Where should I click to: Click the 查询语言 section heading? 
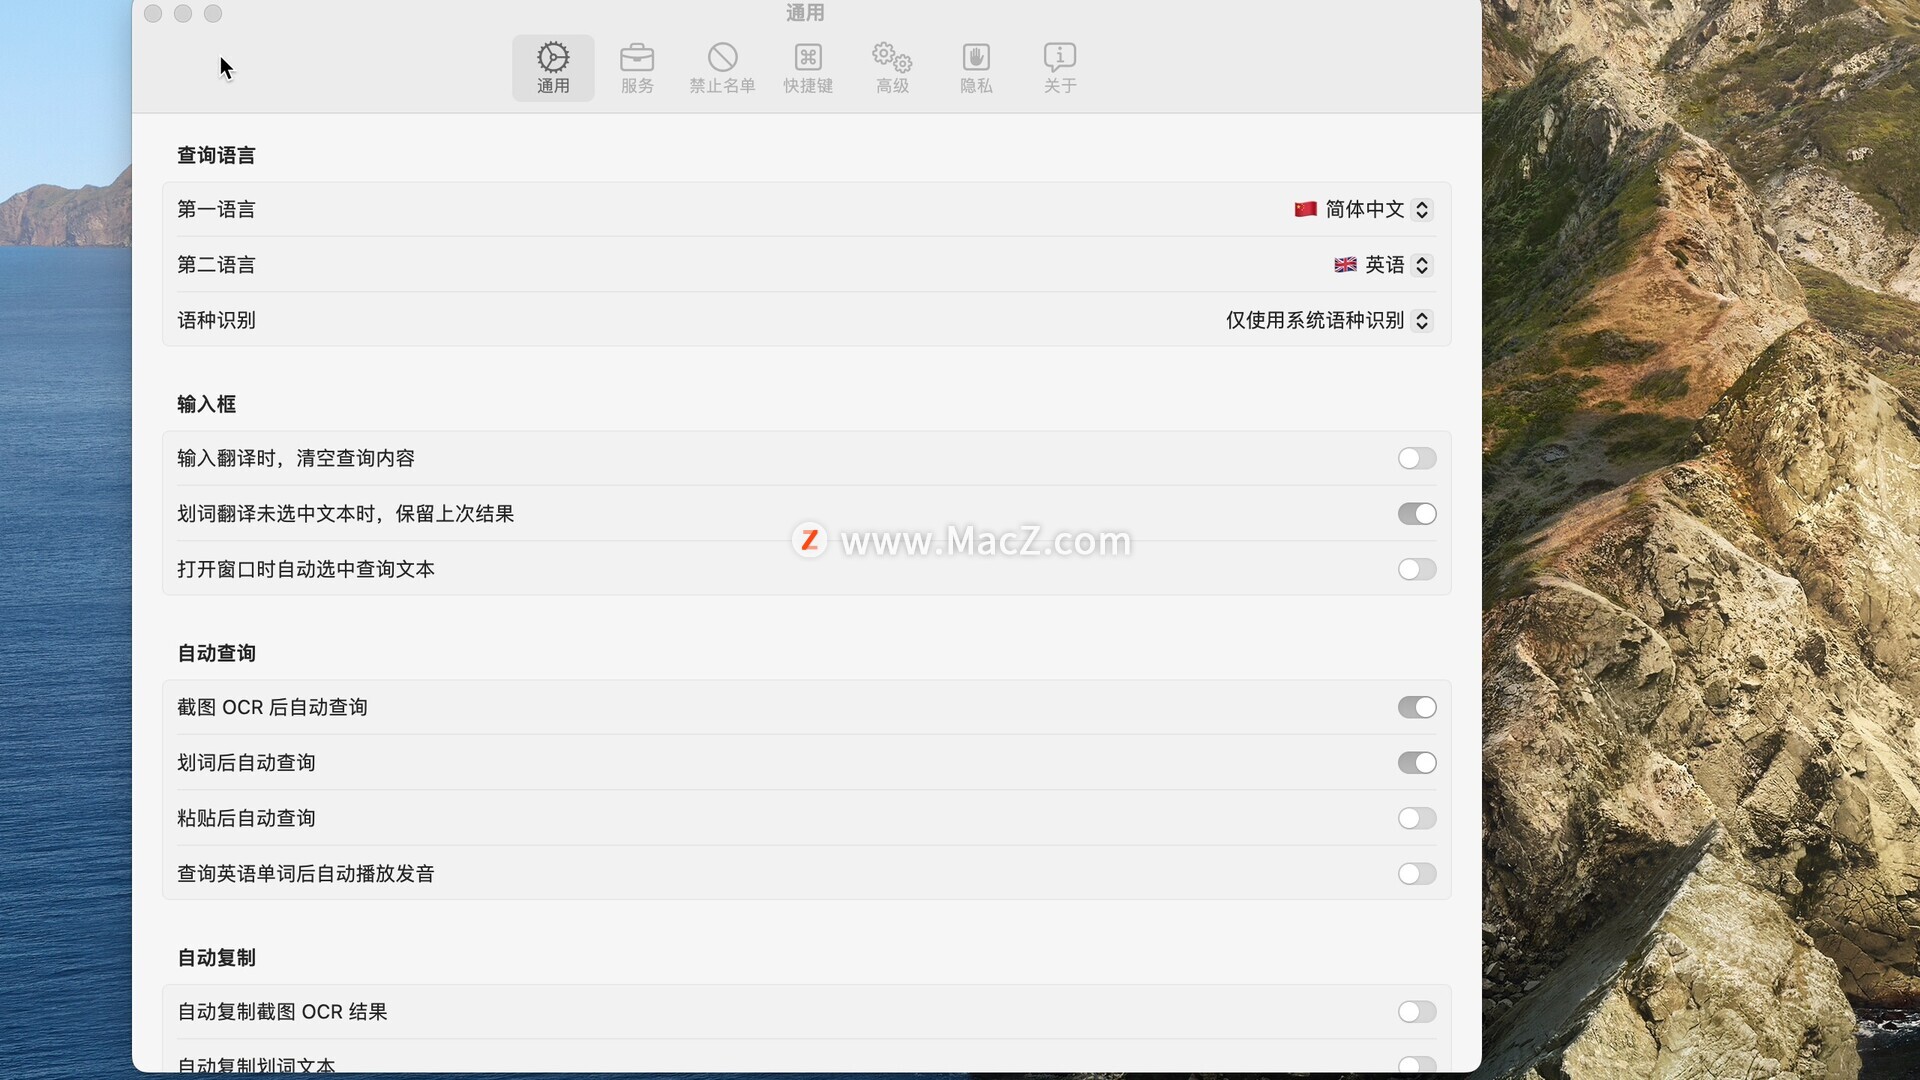coord(216,155)
